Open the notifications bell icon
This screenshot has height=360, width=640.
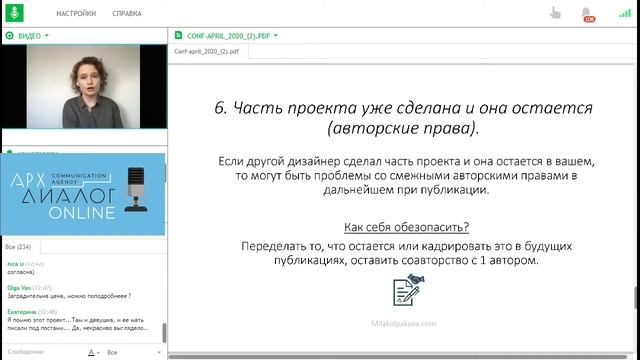click(587, 14)
